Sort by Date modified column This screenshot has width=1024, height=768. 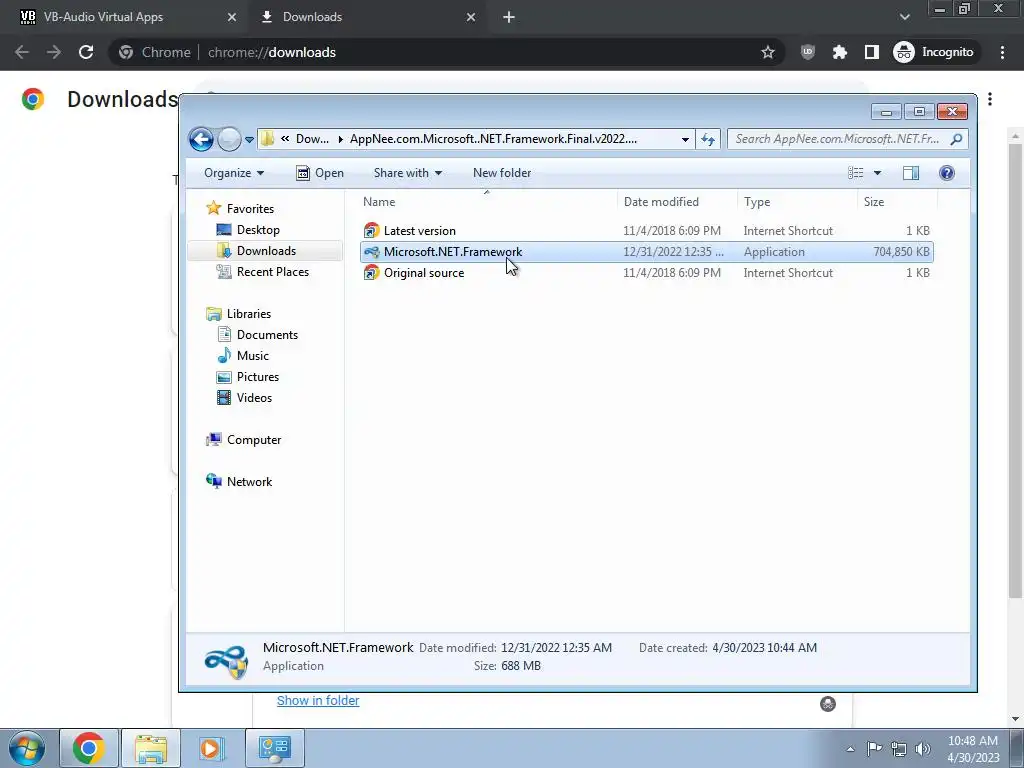click(x=677, y=202)
